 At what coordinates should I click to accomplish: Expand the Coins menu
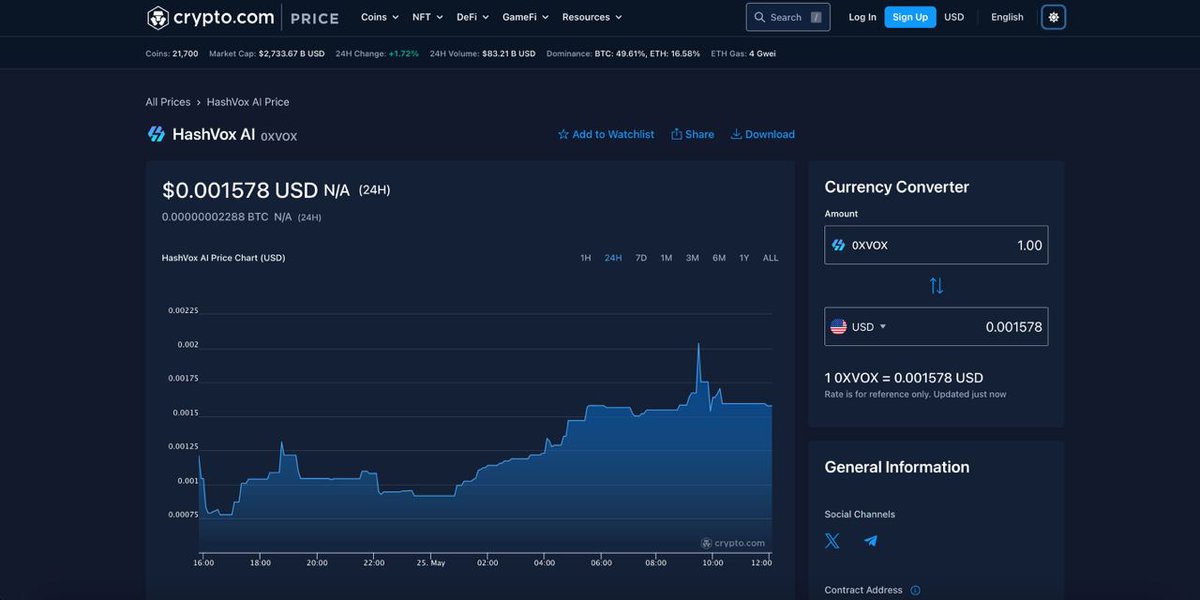click(x=380, y=17)
